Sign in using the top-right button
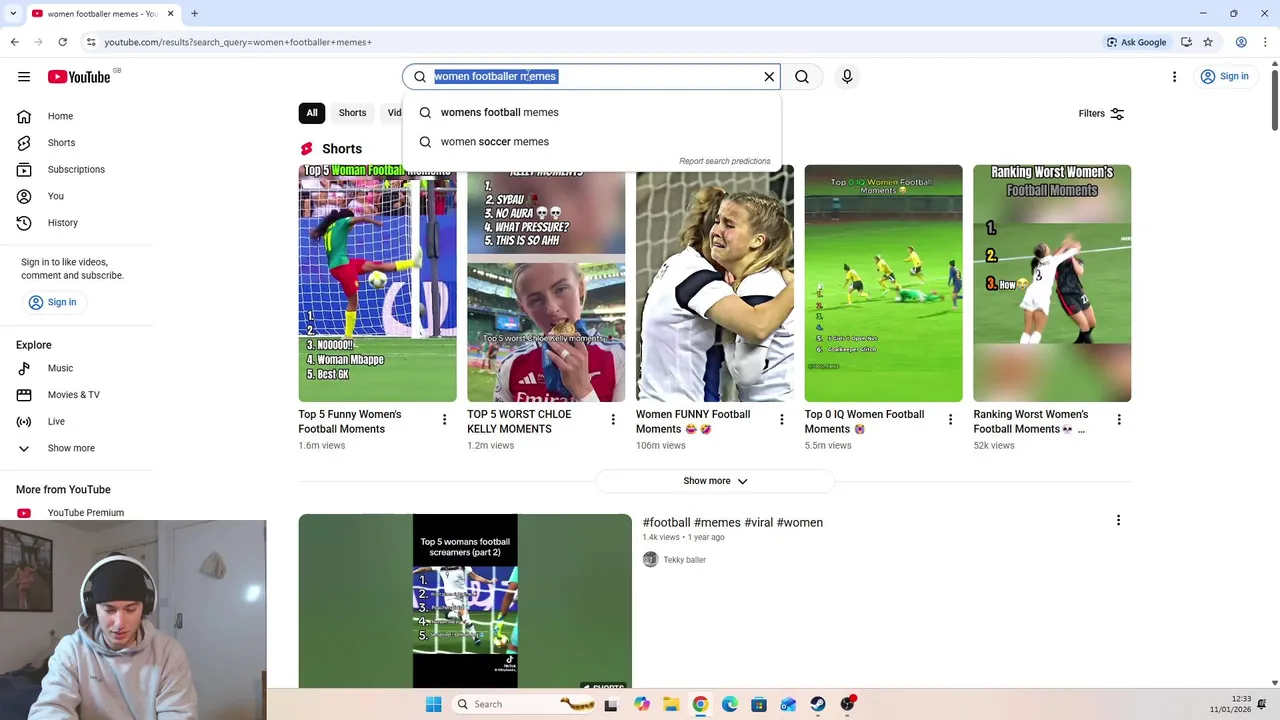Screen dimensions: 1280x720 point(1224,76)
